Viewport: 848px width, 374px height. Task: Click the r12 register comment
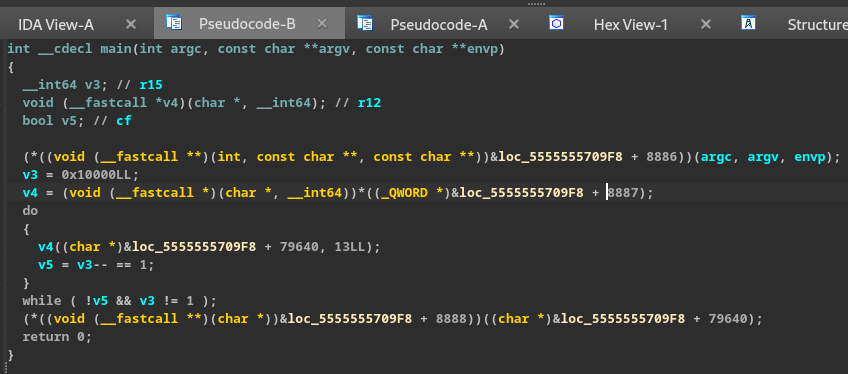pos(369,103)
